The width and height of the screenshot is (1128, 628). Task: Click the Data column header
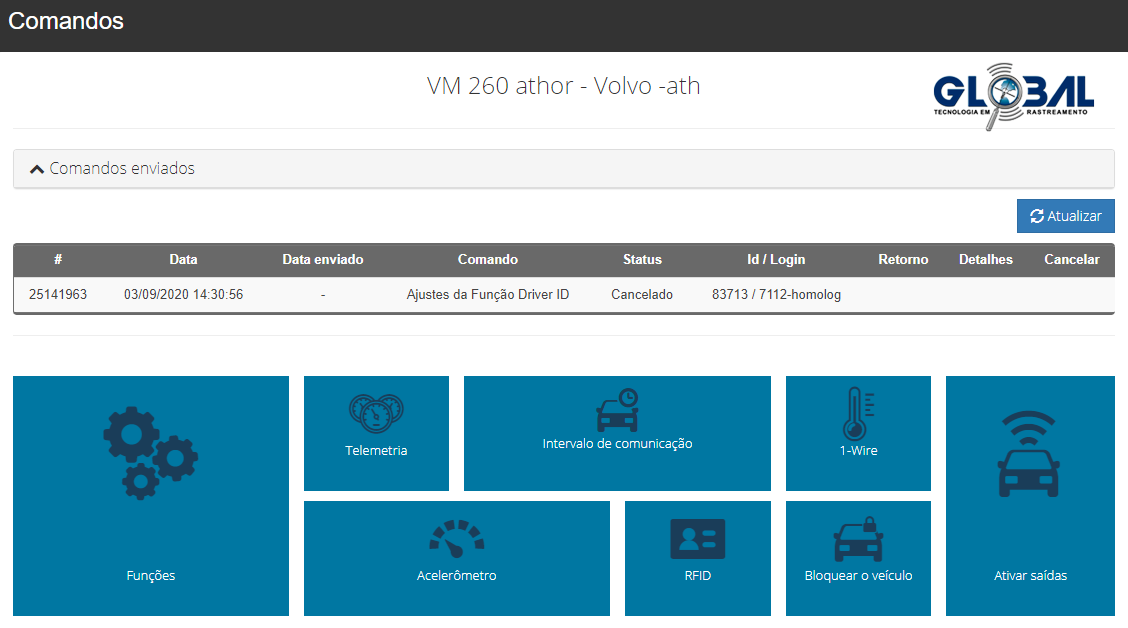pos(183,259)
